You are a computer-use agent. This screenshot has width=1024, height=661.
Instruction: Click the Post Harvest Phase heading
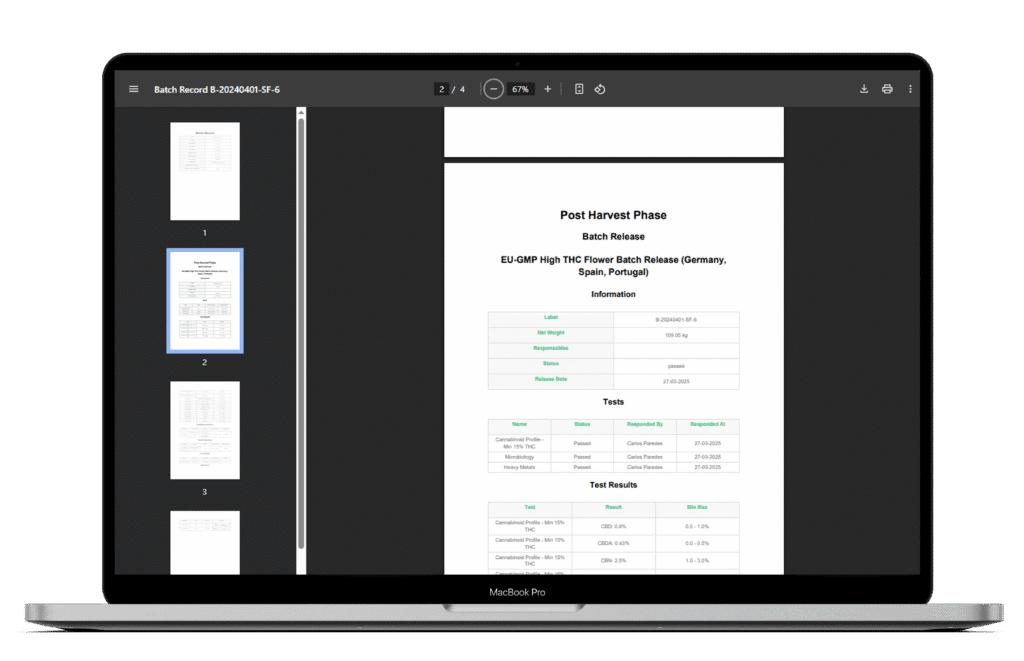coord(613,215)
